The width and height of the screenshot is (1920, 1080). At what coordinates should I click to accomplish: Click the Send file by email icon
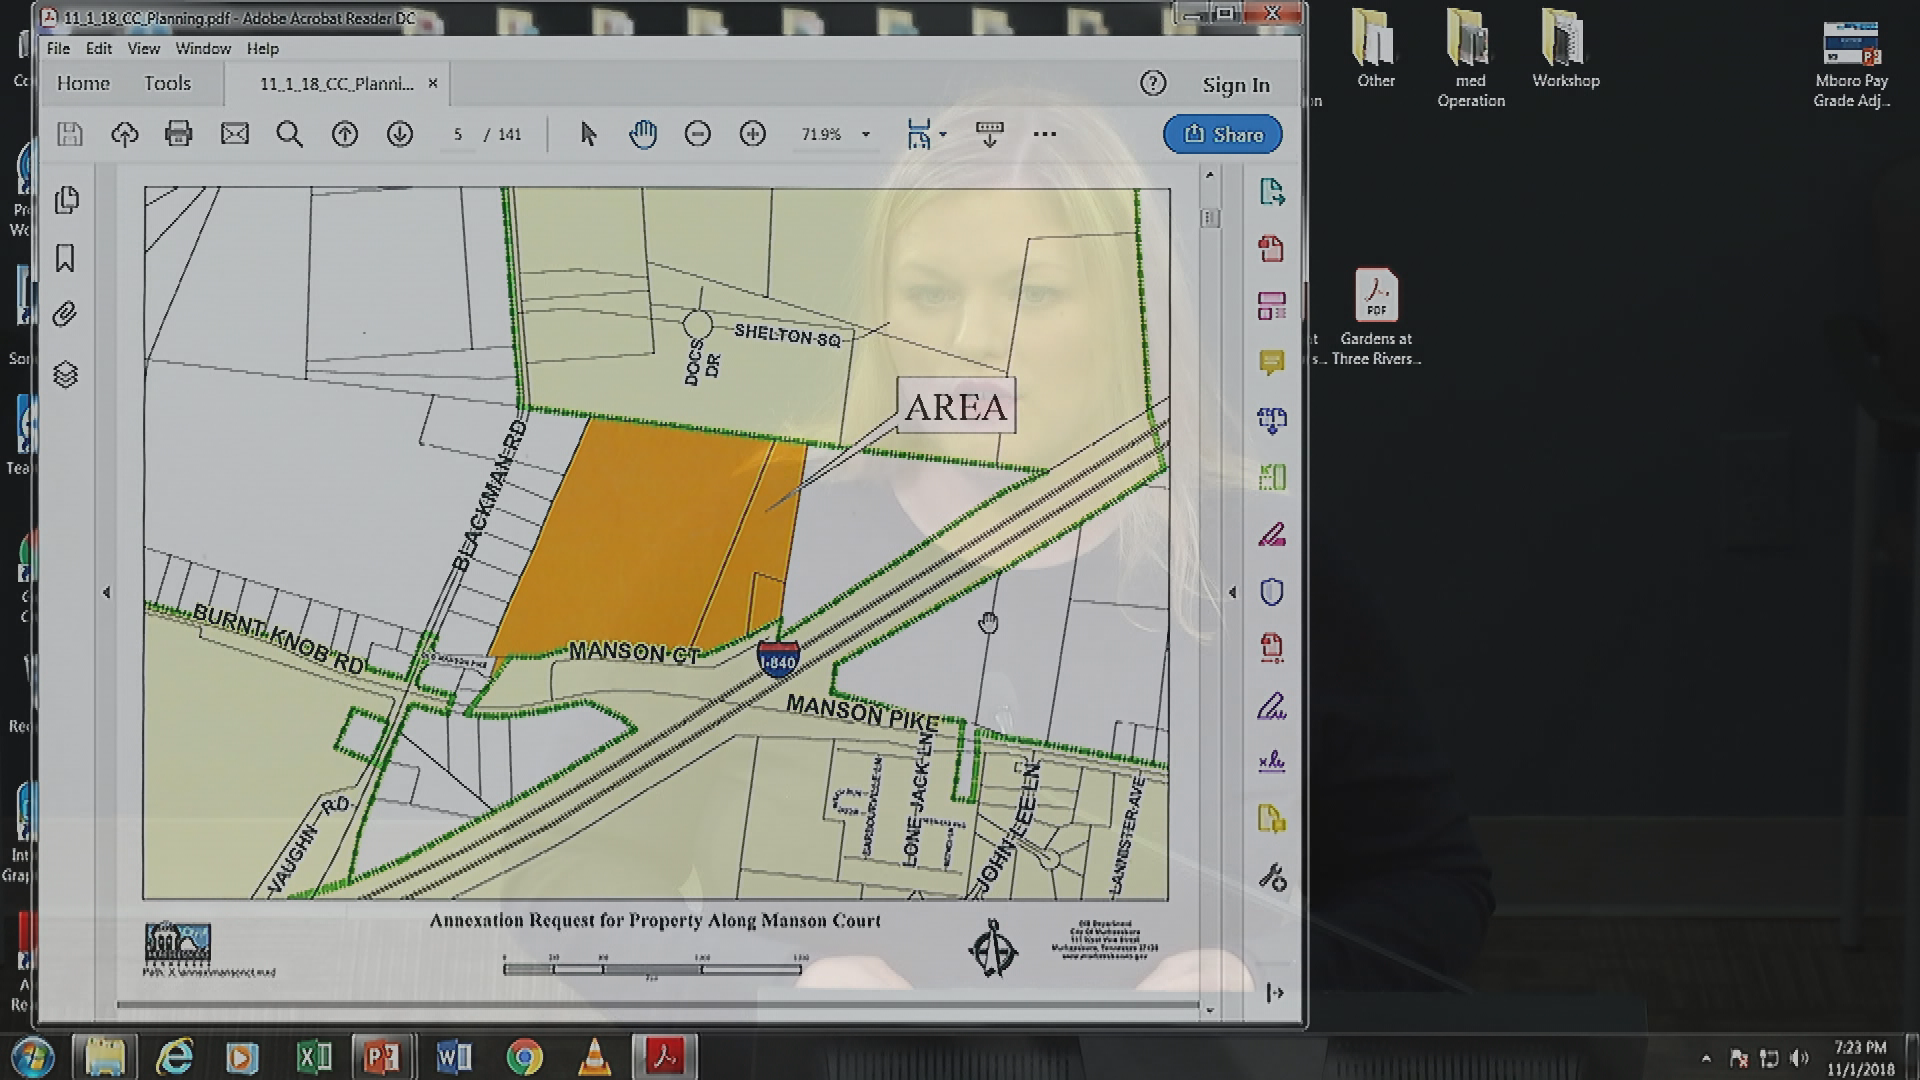pyautogui.click(x=234, y=134)
